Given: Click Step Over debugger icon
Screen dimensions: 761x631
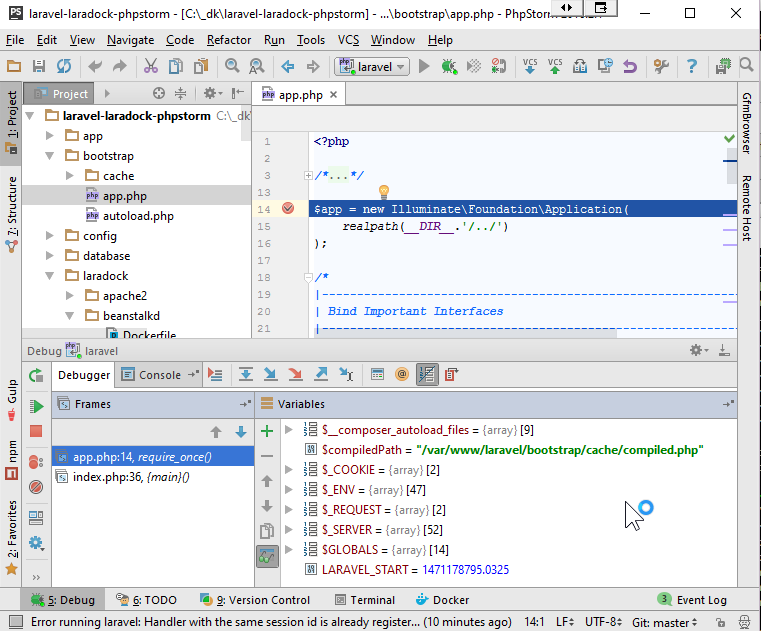Looking at the screenshot, I should (x=246, y=374).
